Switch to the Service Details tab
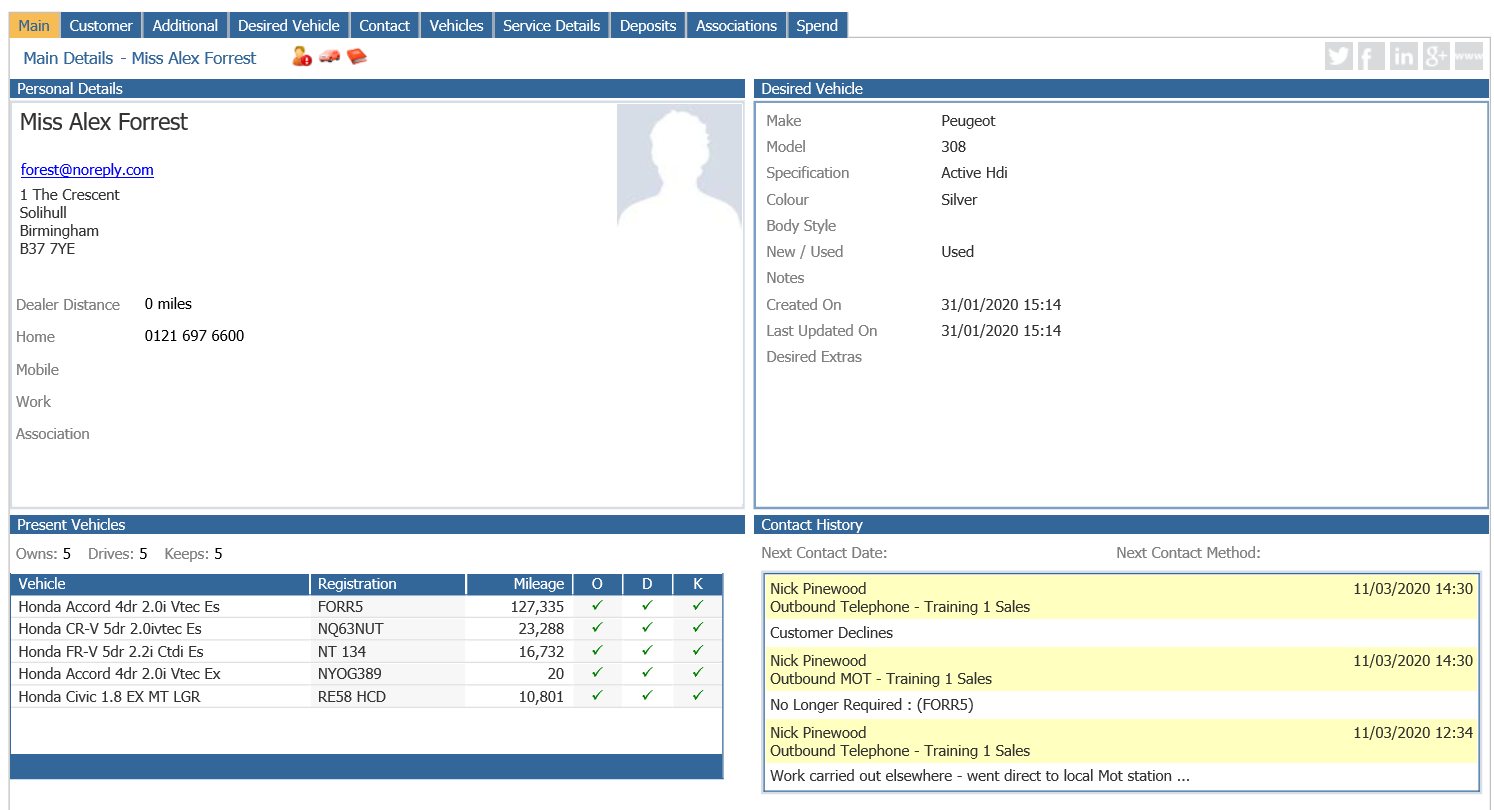1494x810 pixels. [551, 25]
